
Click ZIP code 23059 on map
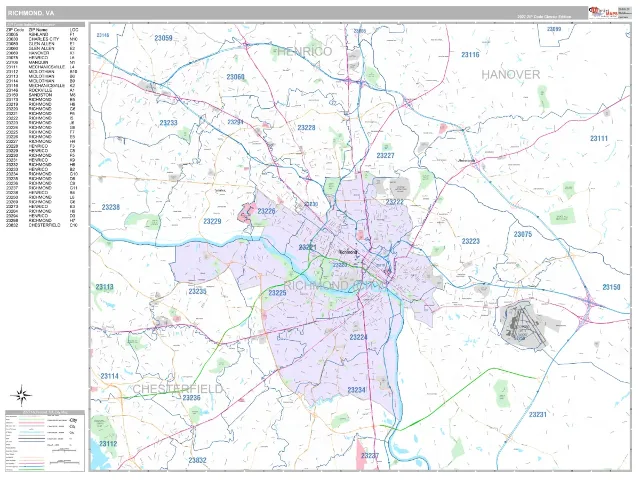pyautogui.click(x=163, y=38)
